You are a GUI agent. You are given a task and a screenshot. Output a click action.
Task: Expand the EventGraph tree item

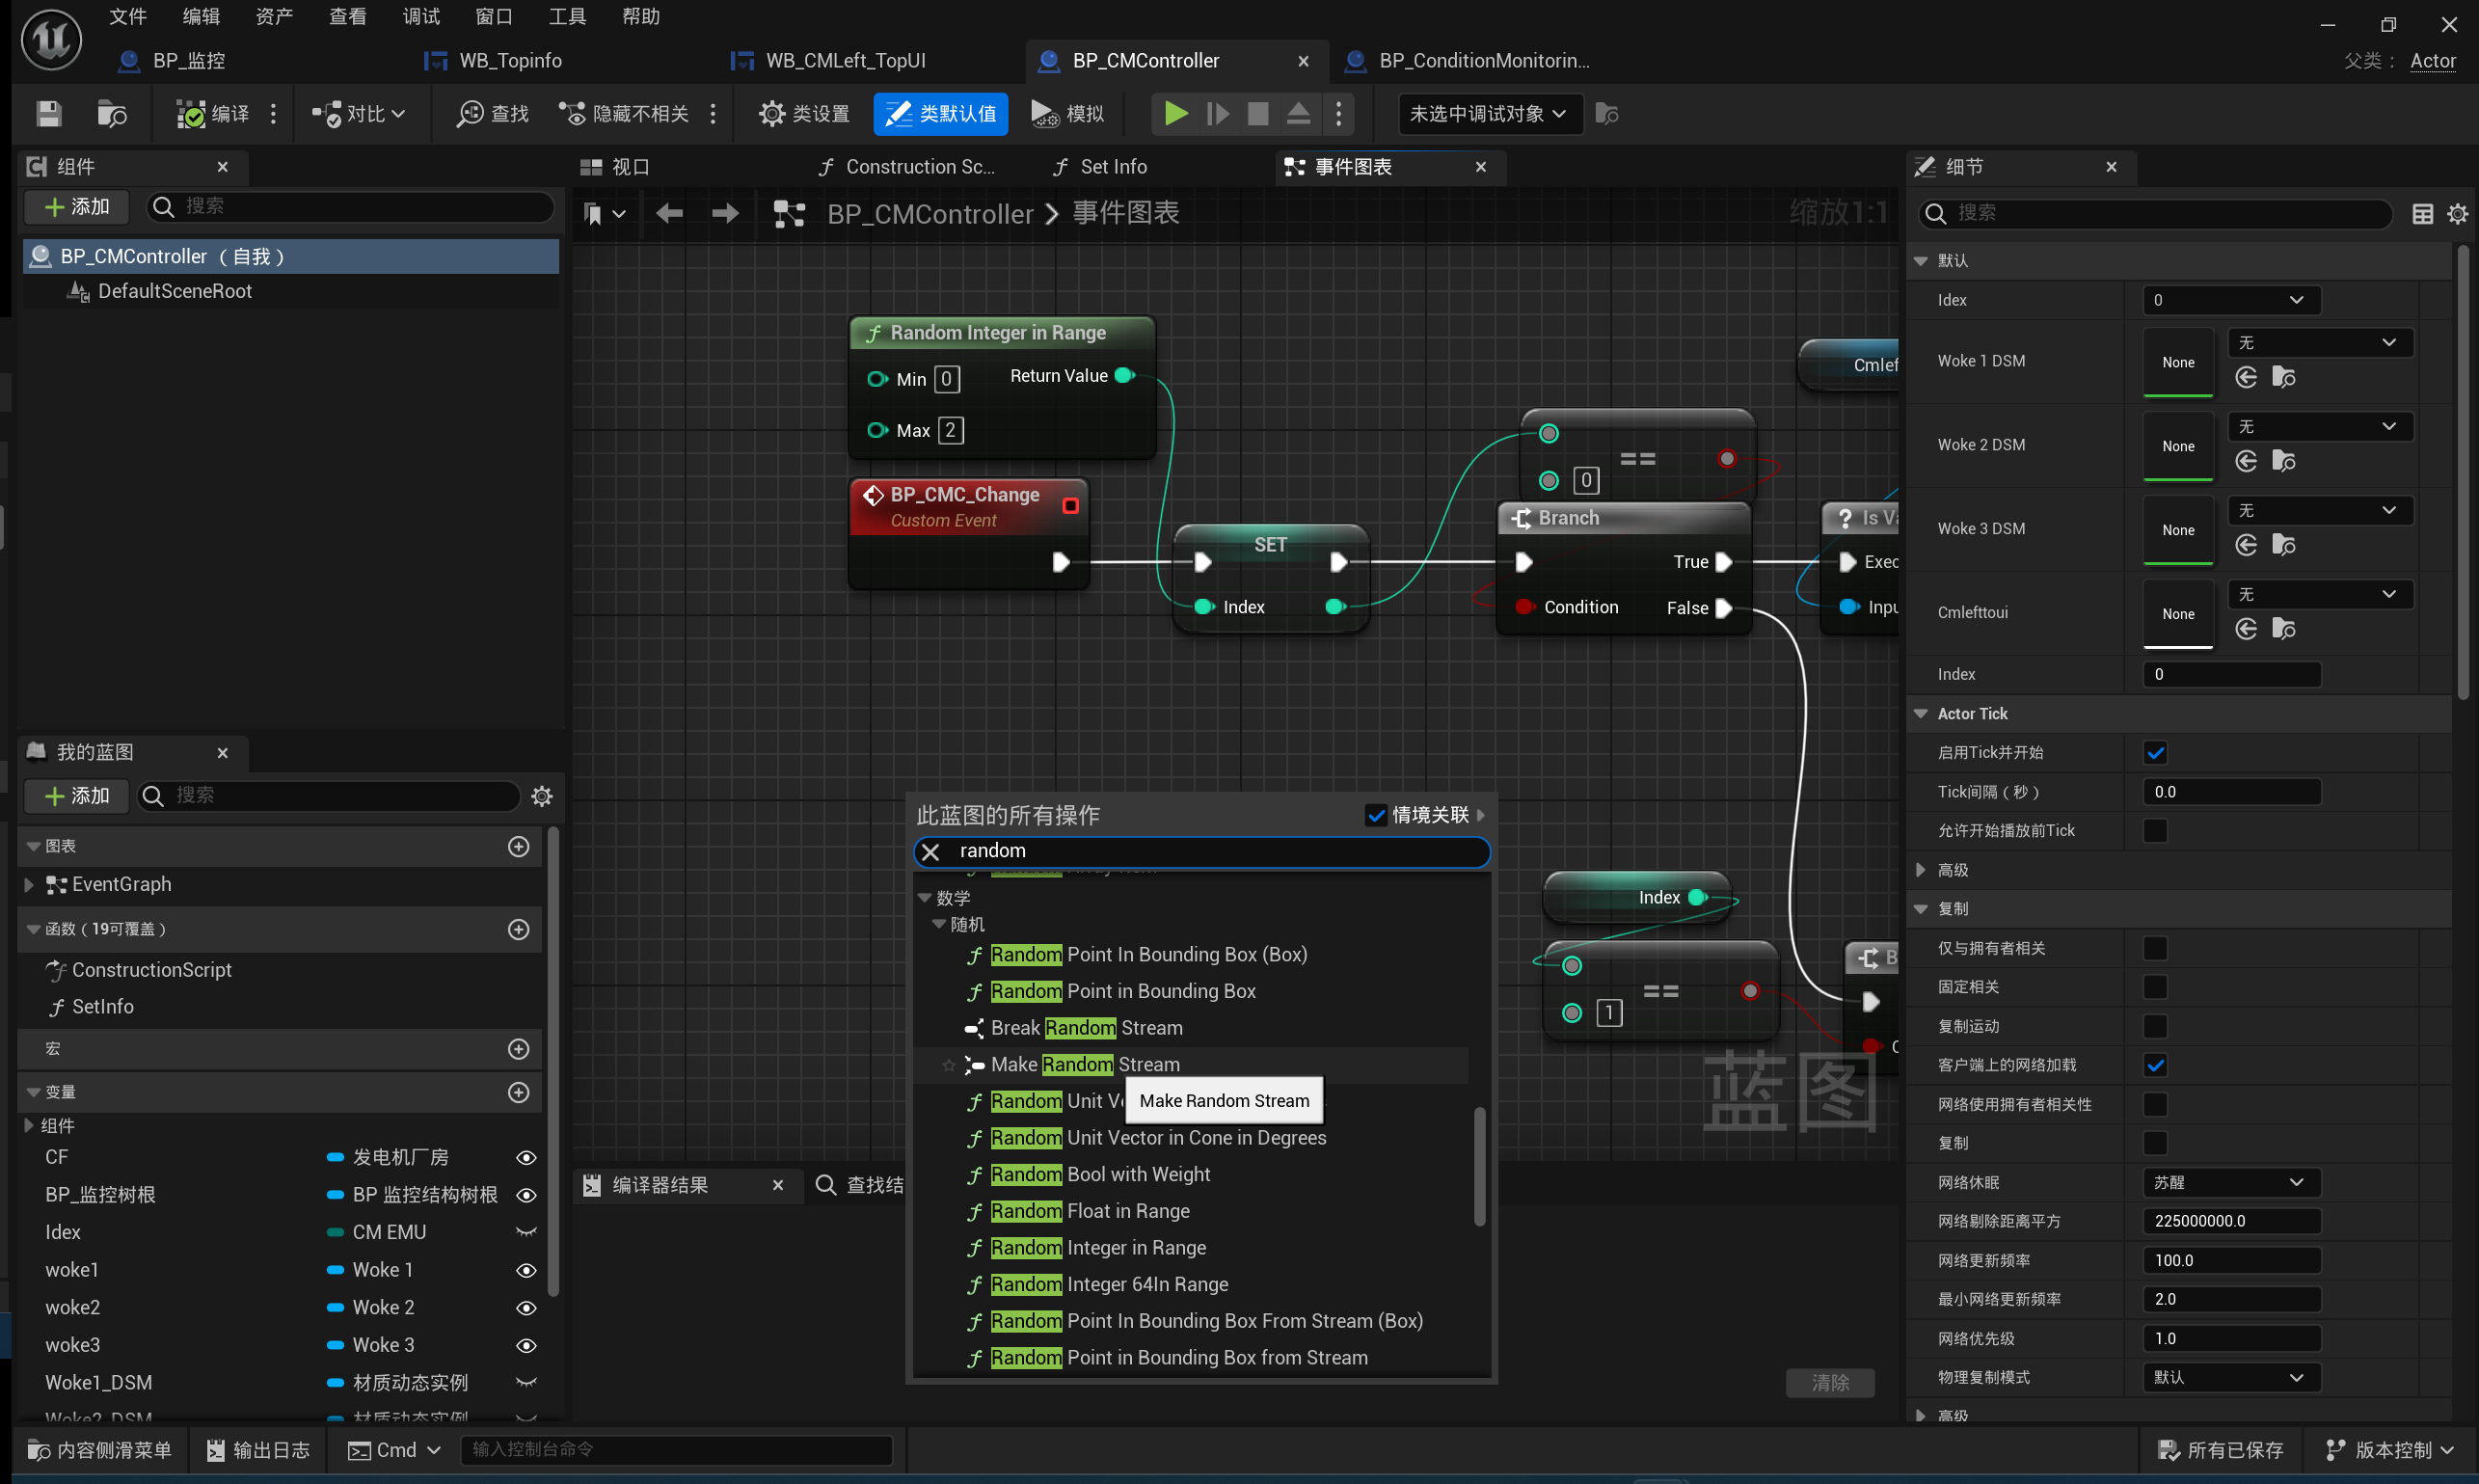pos(28,884)
